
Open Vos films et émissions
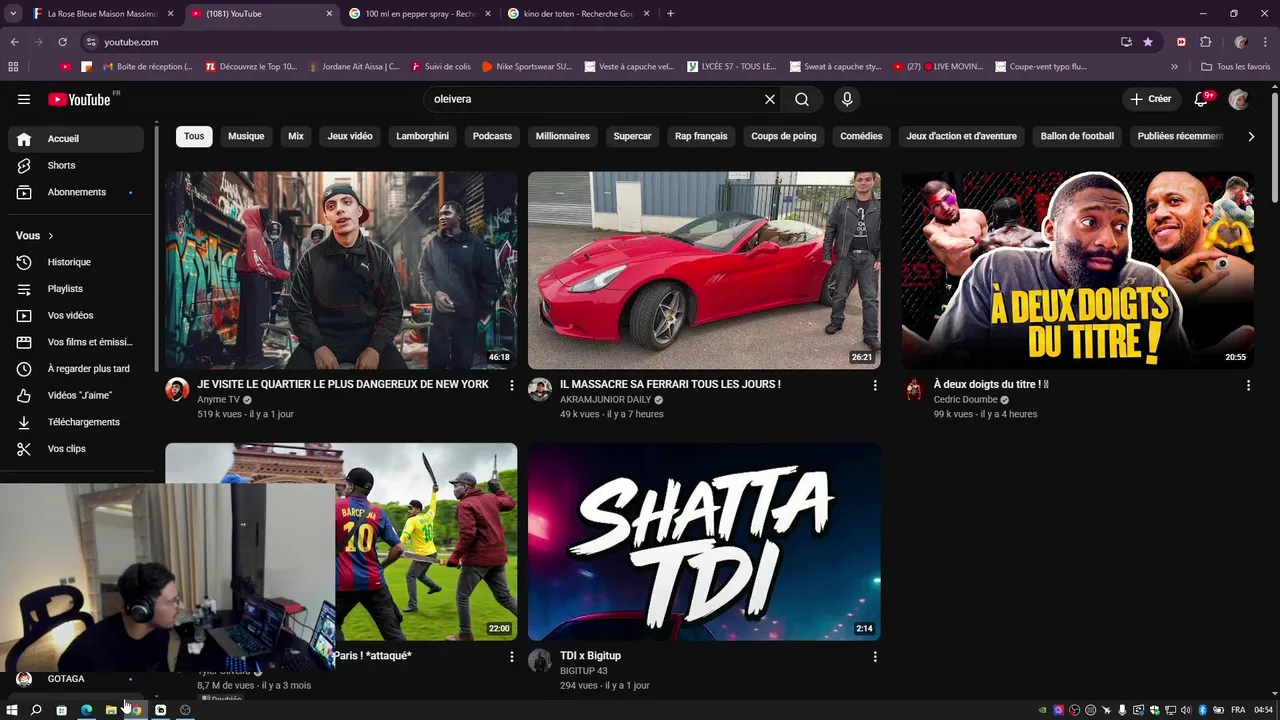coord(76,342)
